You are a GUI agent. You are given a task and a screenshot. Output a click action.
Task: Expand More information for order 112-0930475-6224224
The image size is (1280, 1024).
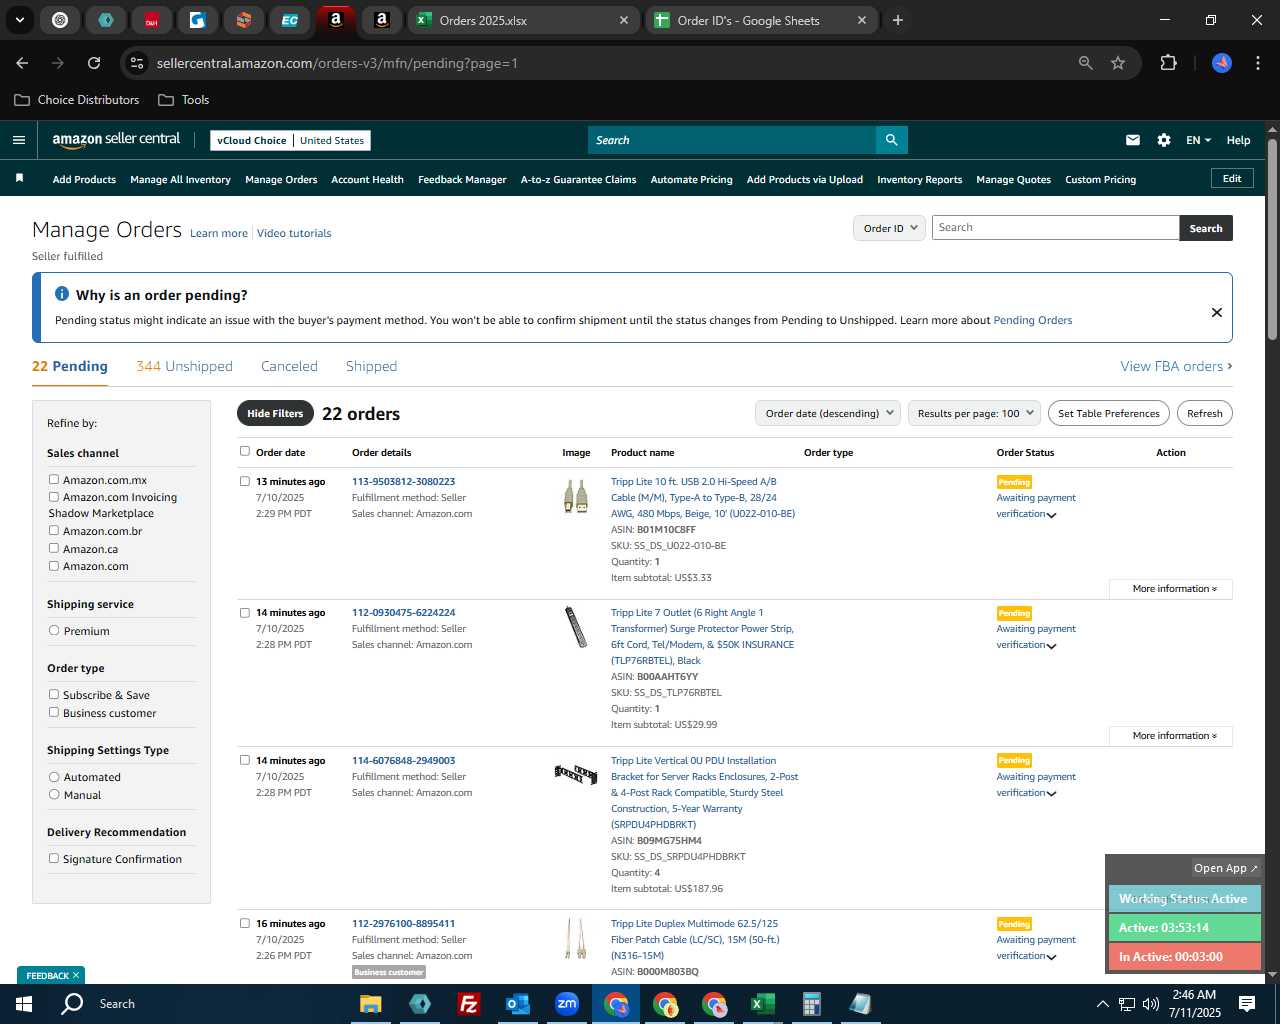1171,736
